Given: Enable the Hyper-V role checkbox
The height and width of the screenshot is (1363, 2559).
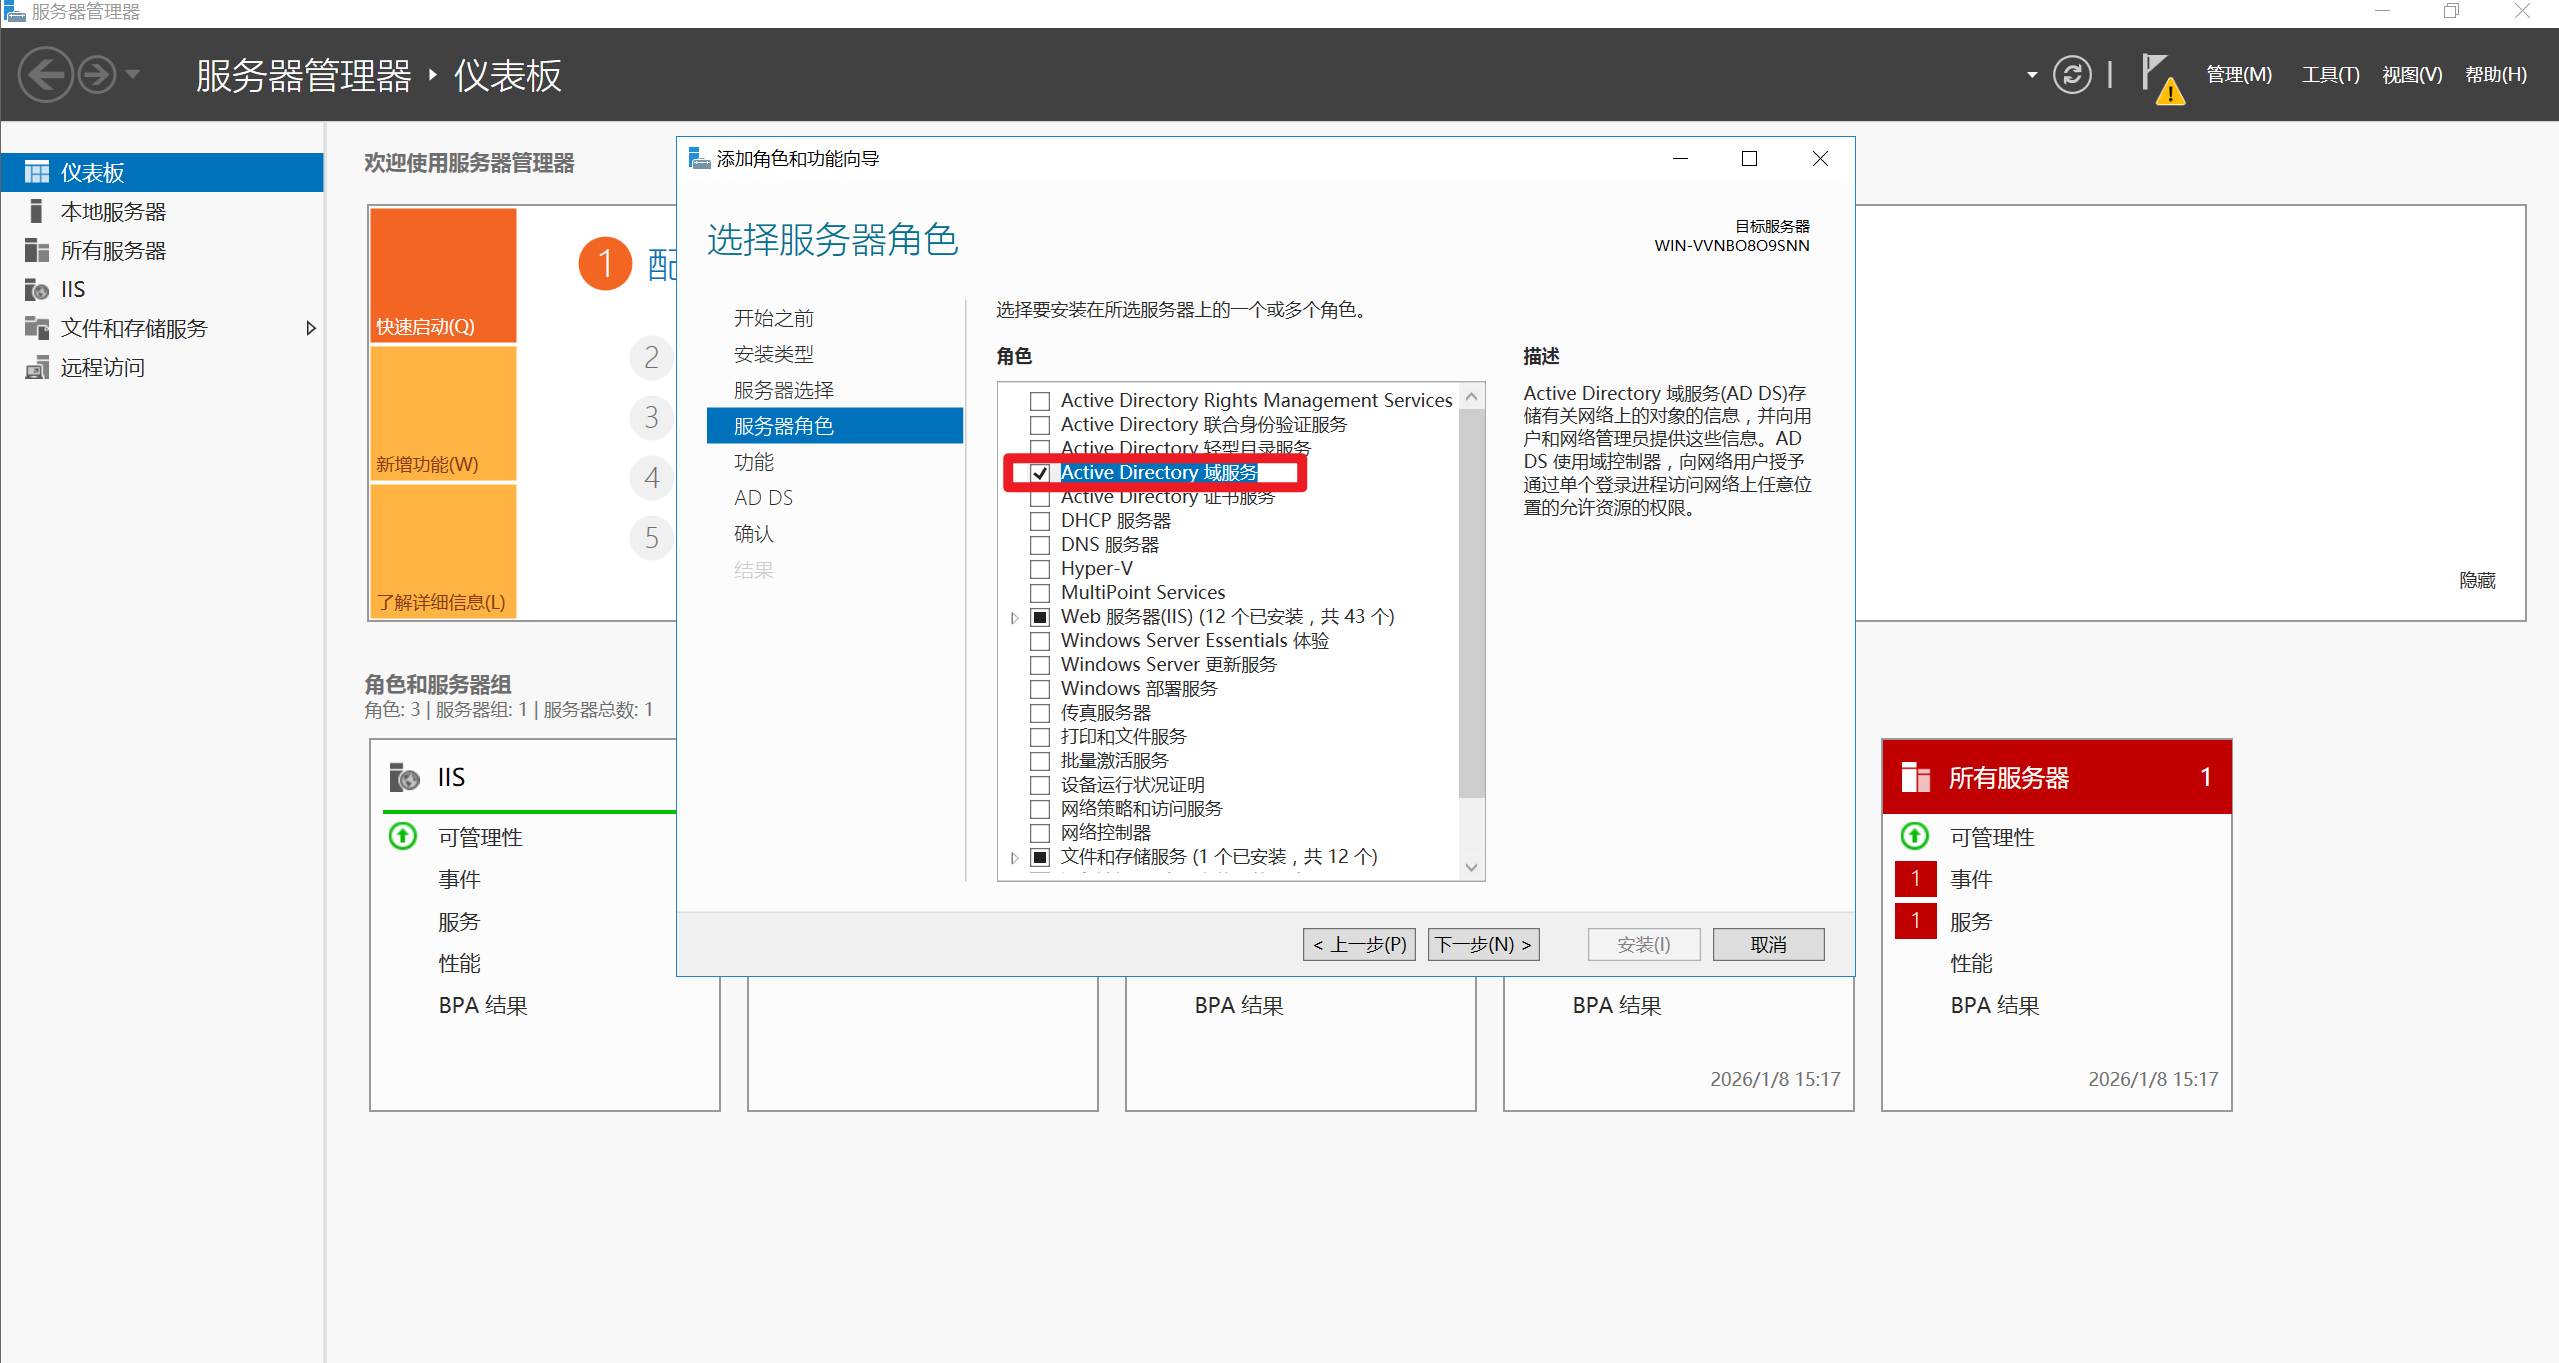Looking at the screenshot, I should pos(1040,569).
